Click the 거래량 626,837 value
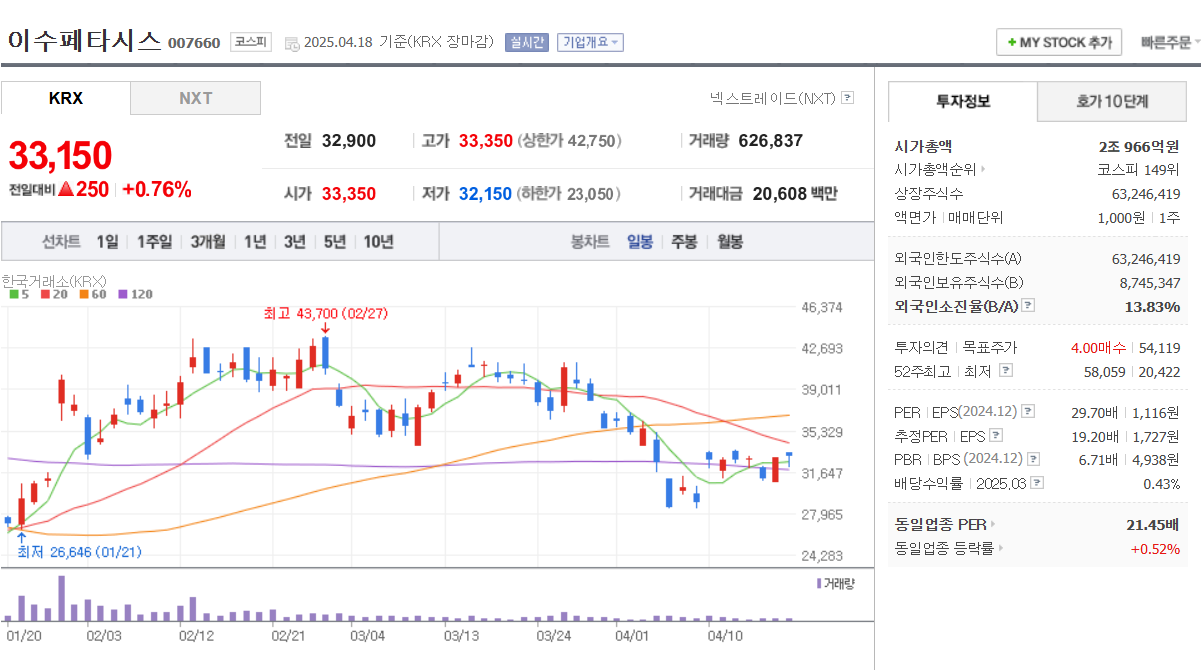The image size is (1202, 670). 770,141
